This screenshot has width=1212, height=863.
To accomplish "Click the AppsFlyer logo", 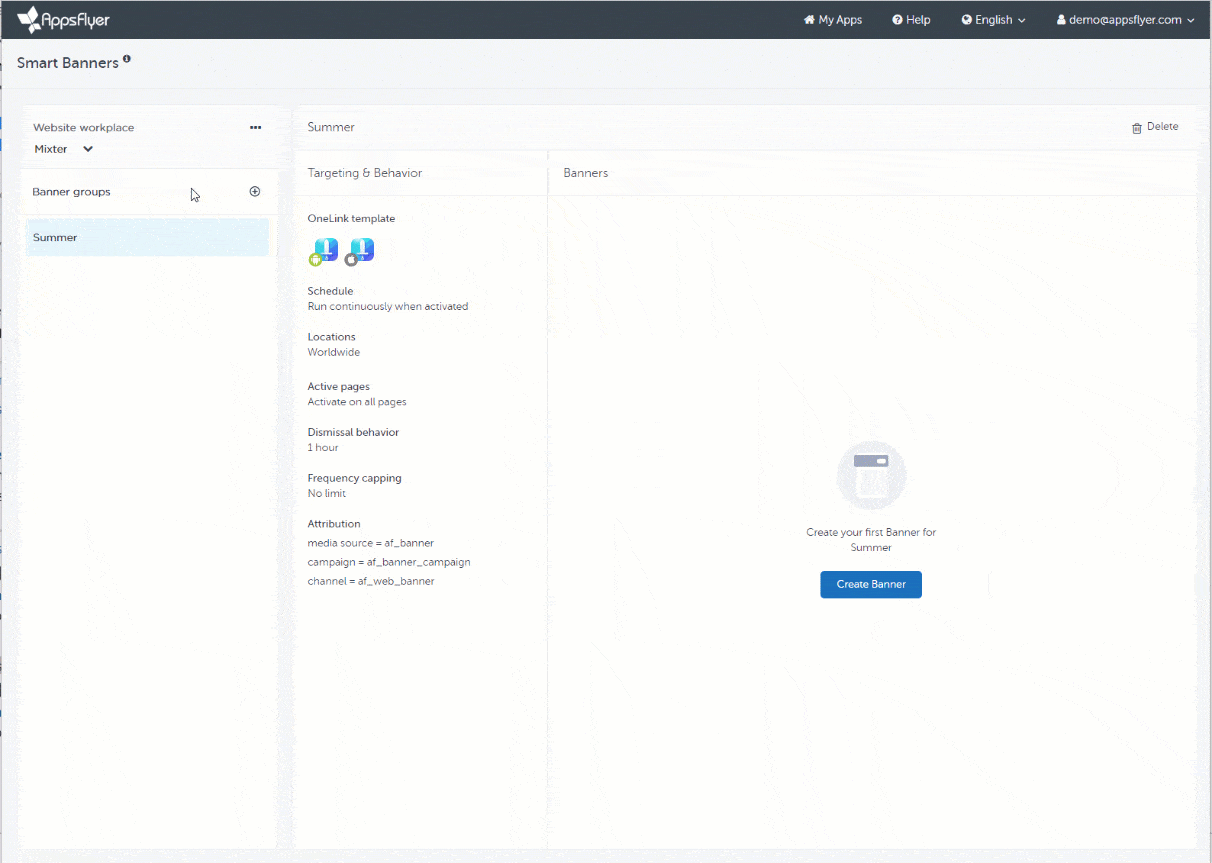I will click(63, 19).
